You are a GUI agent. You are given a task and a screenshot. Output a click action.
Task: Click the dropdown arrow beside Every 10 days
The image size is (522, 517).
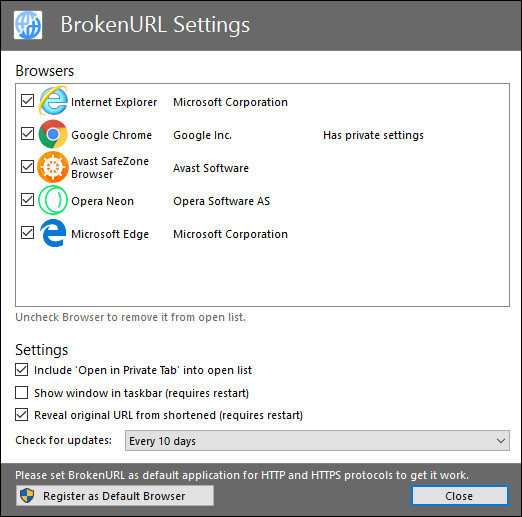(501, 441)
